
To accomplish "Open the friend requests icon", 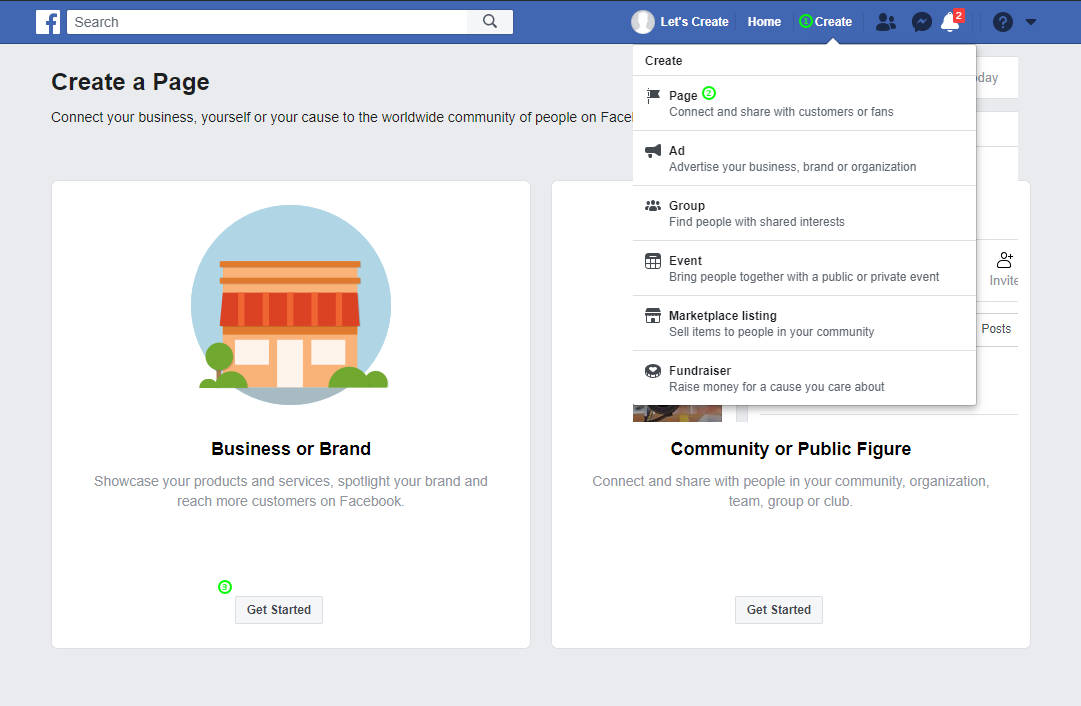I will (885, 21).
